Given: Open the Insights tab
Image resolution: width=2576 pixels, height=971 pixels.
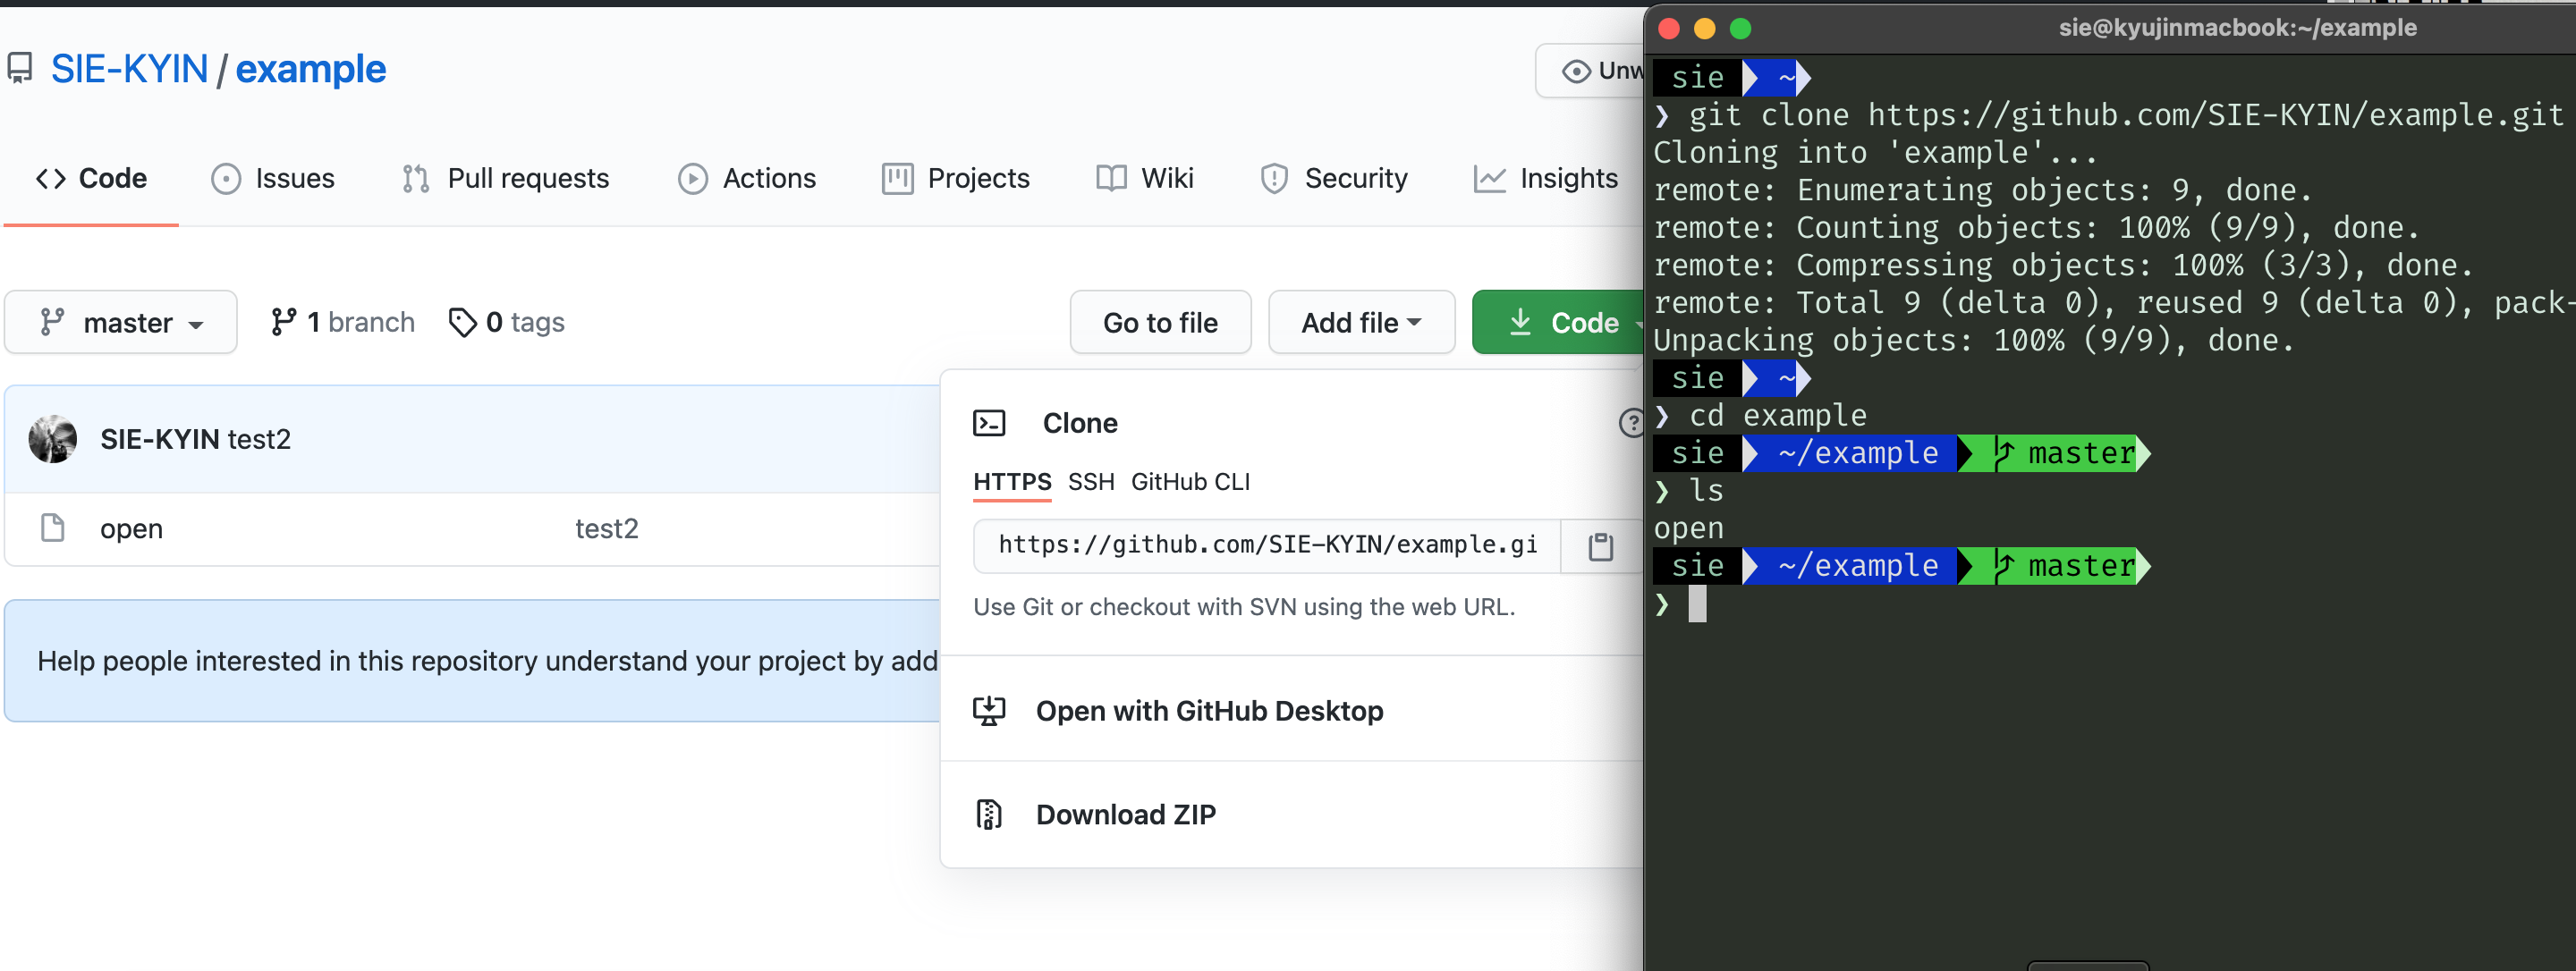Looking at the screenshot, I should [1545, 178].
